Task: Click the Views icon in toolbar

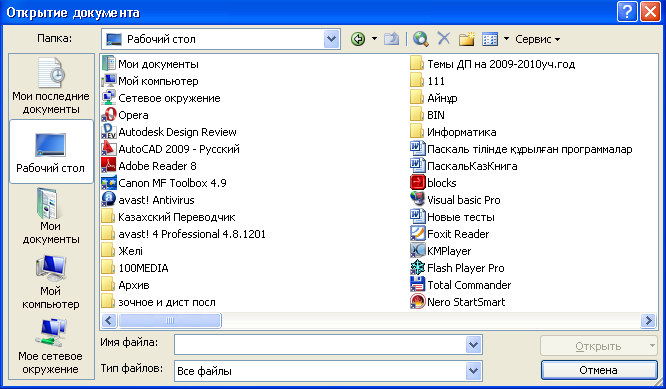Action: point(490,39)
